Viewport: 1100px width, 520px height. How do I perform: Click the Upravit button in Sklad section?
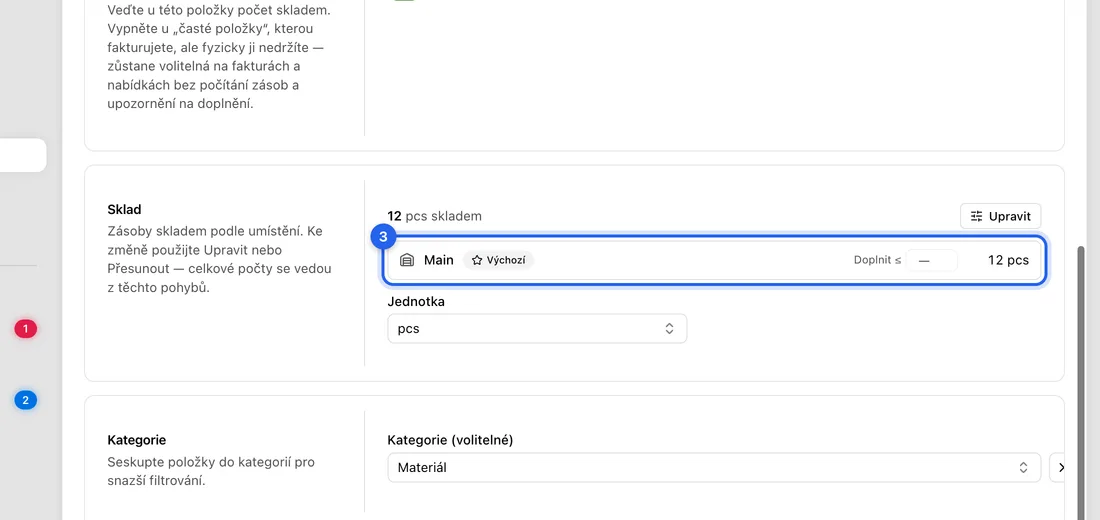(1000, 216)
